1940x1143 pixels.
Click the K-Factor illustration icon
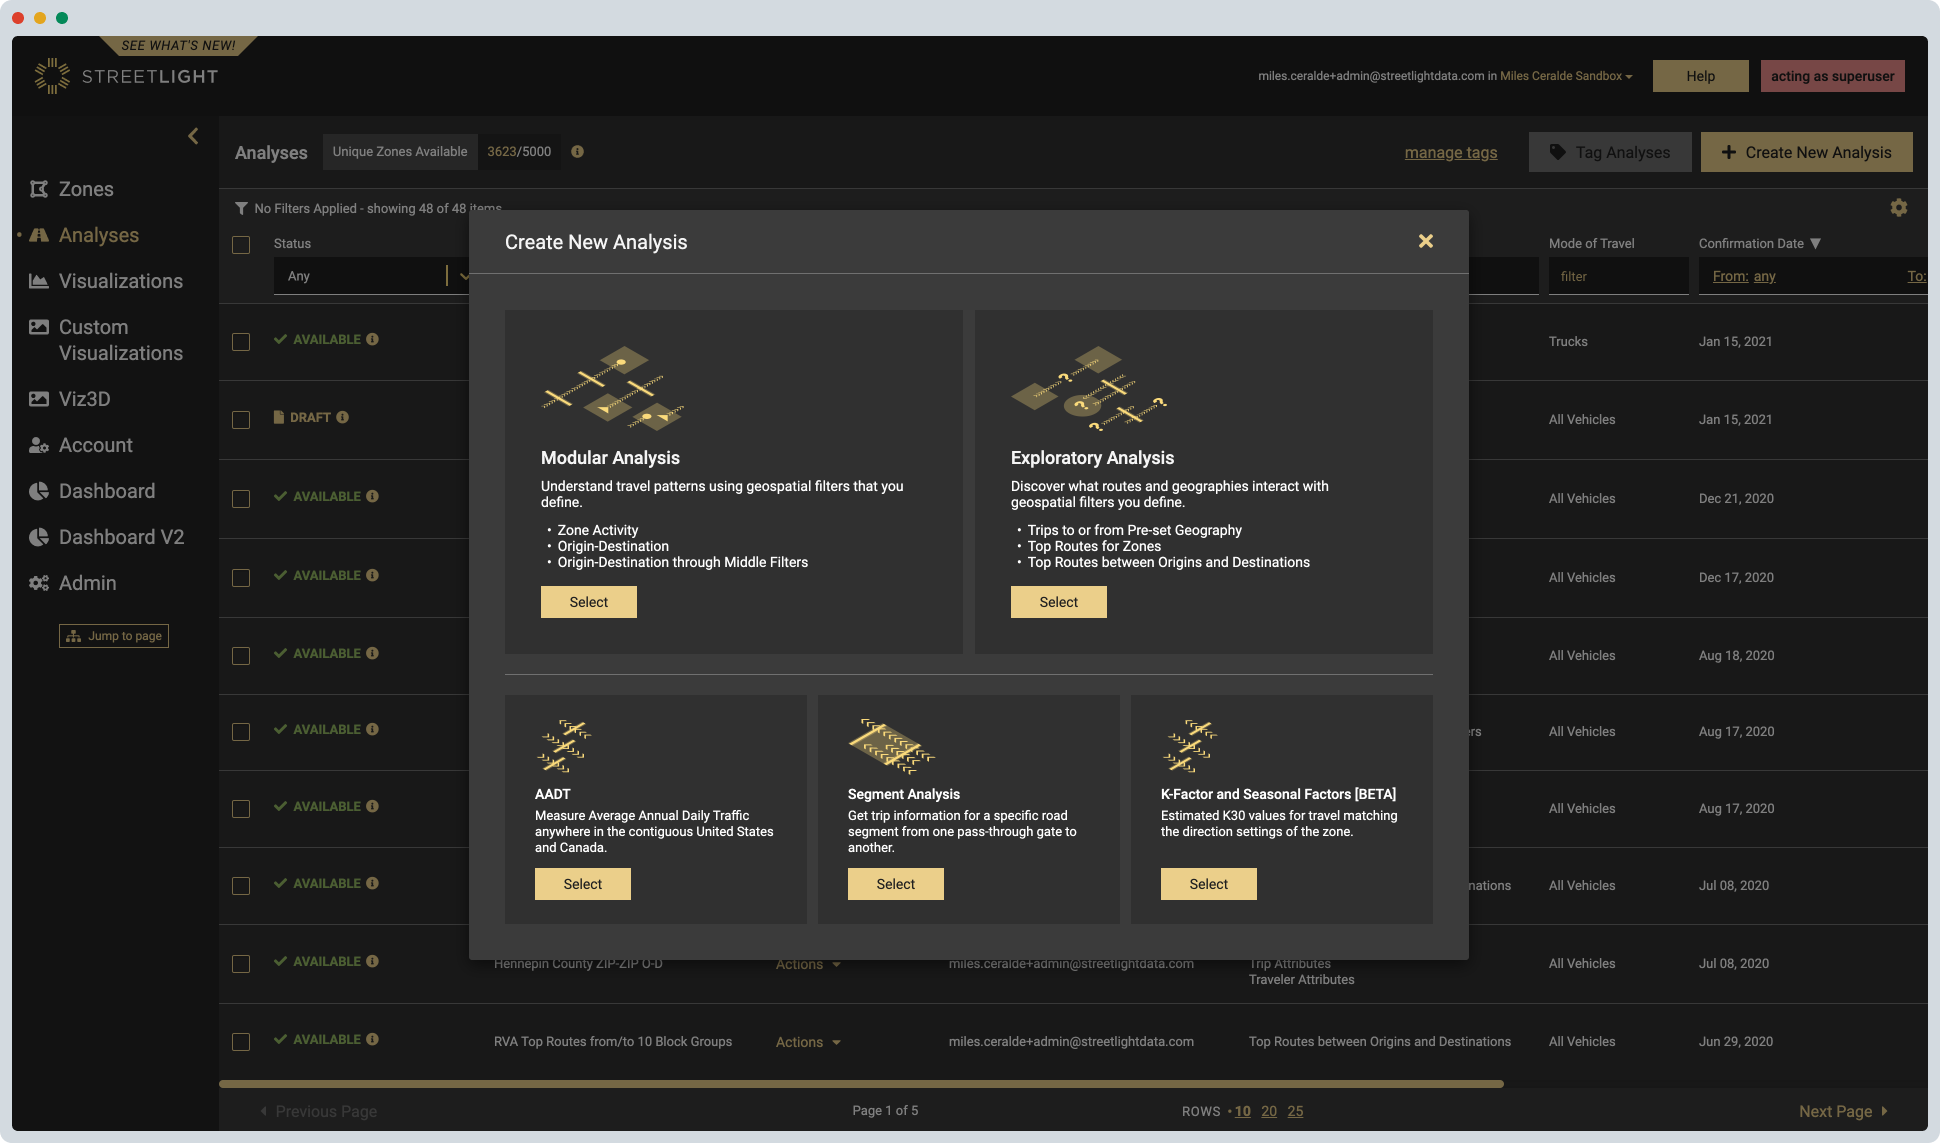coord(1190,746)
